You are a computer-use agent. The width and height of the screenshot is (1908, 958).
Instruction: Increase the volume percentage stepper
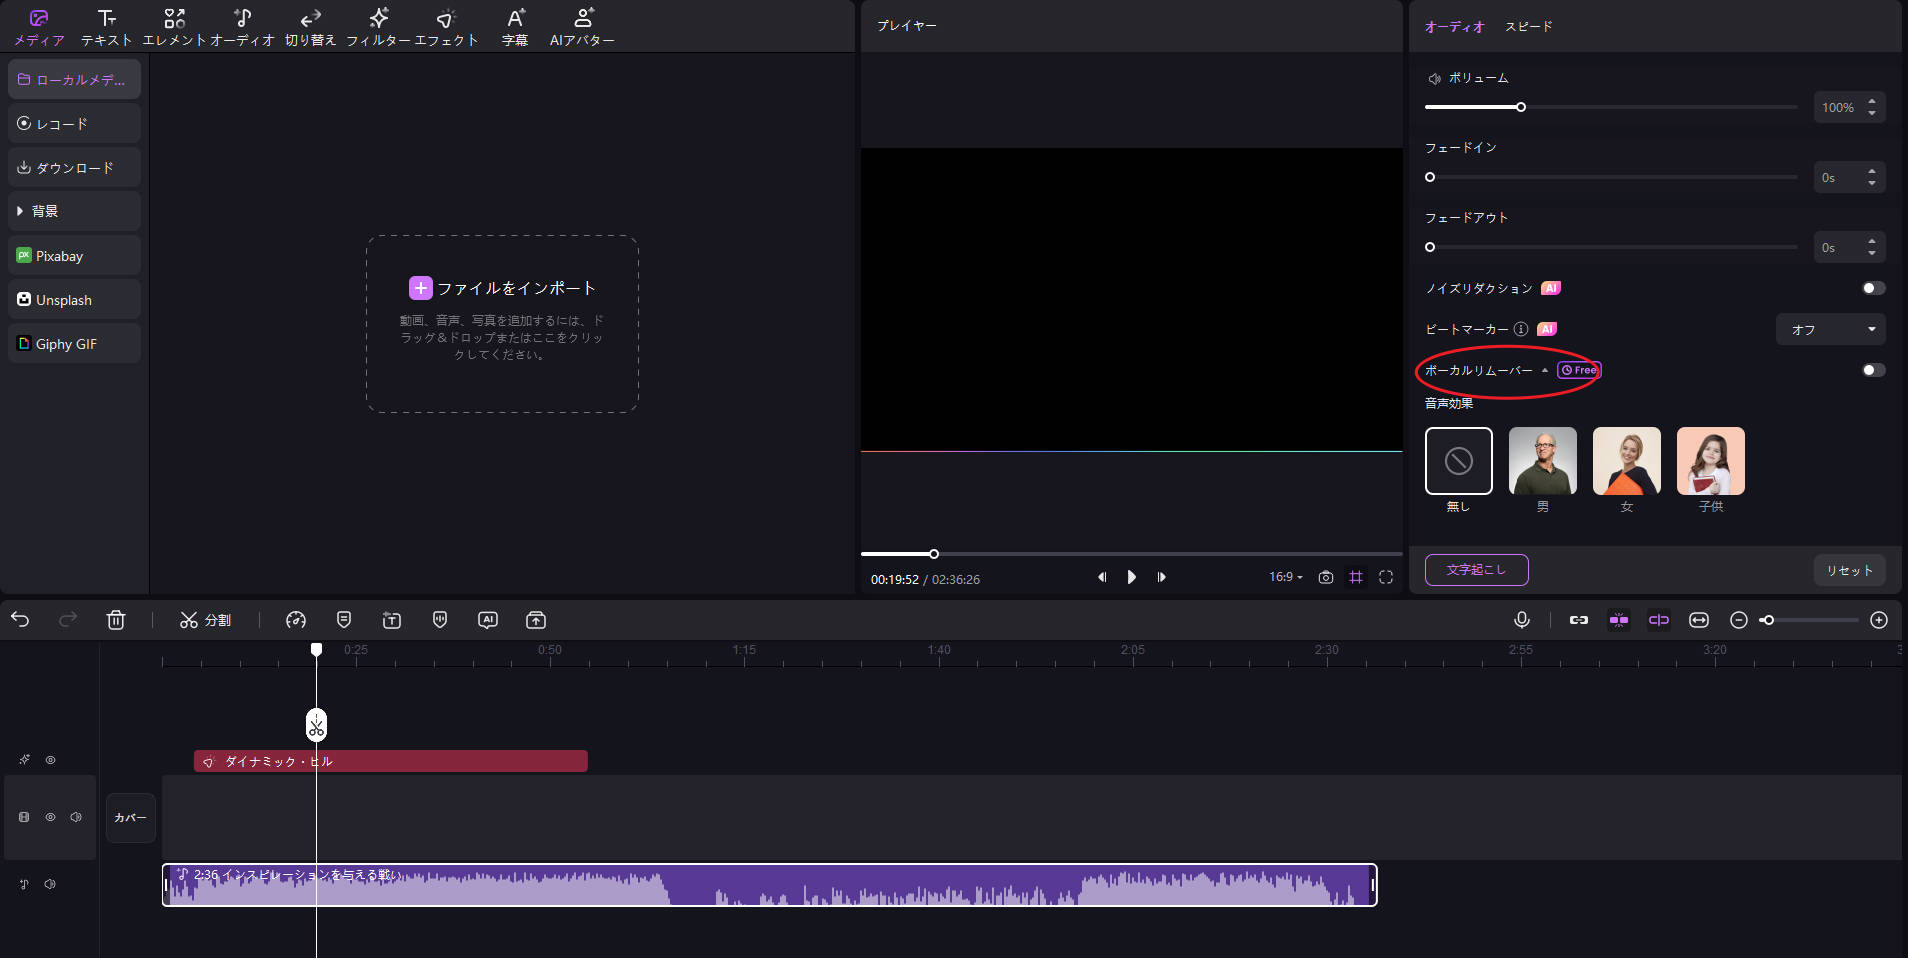pyautogui.click(x=1872, y=101)
